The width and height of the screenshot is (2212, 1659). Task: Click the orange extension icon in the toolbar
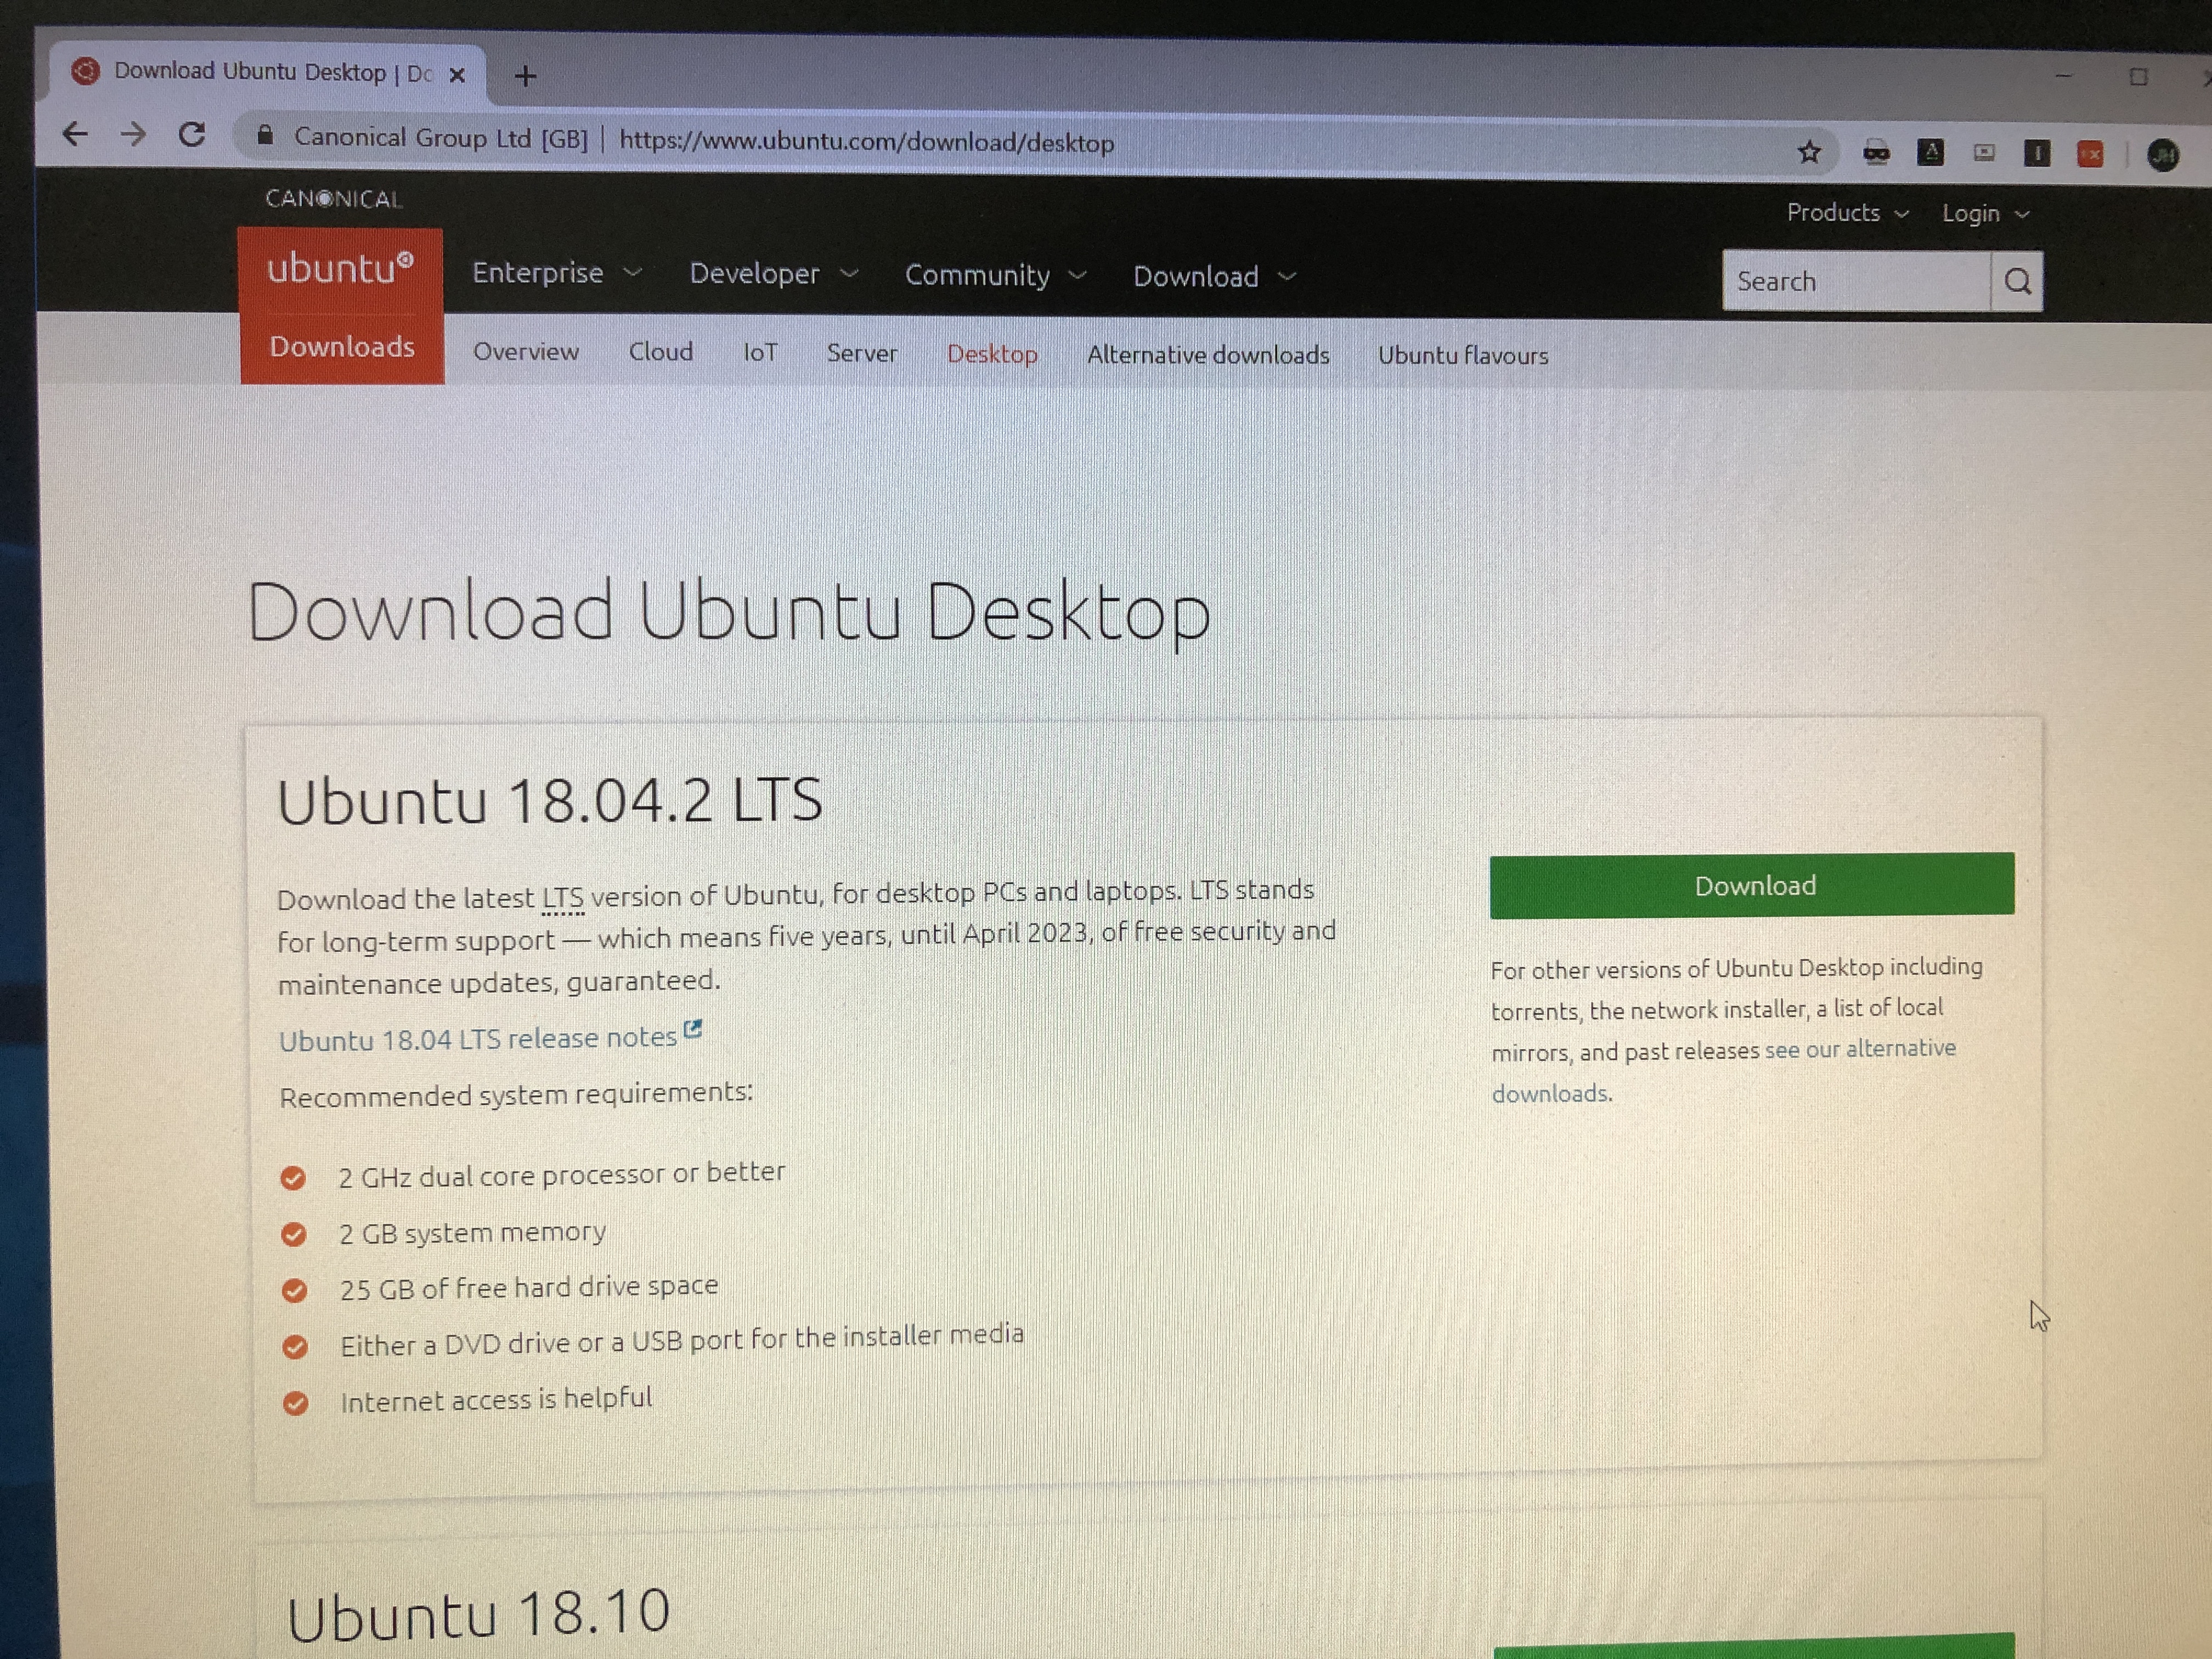pos(2090,154)
